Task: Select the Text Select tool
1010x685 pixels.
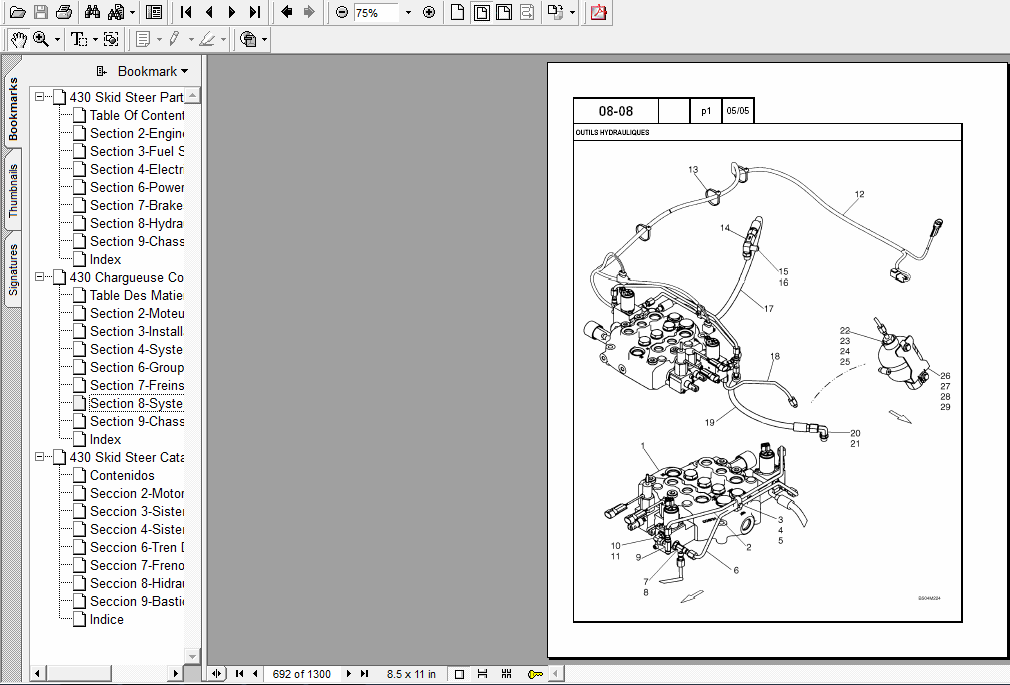Action: coord(79,39)
